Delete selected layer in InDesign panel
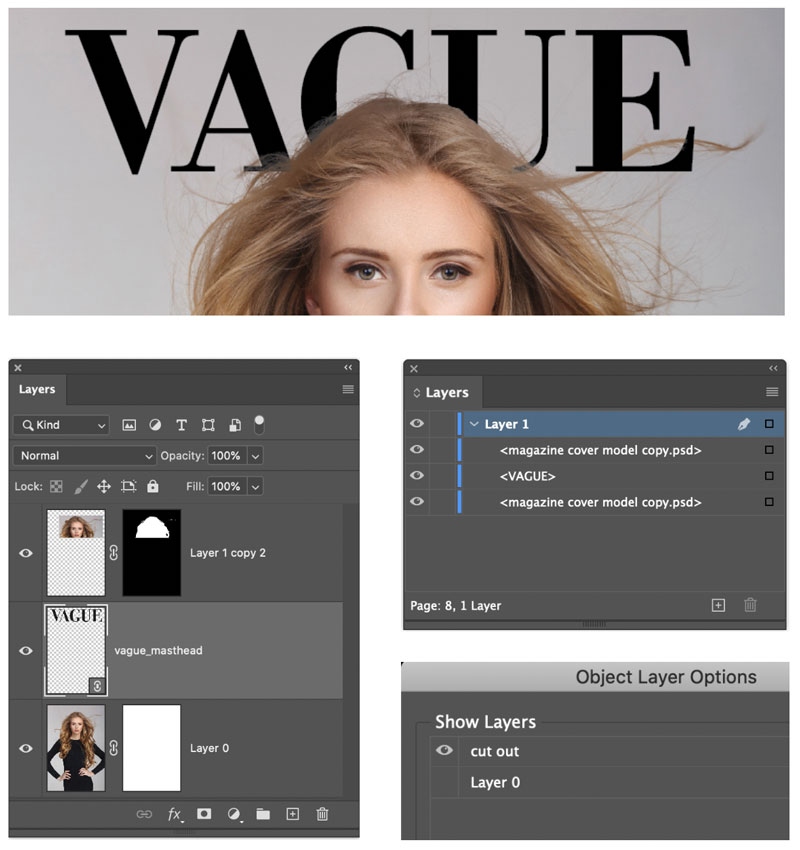The width and height of the screenshot is (800, 850). click(750, 605)
